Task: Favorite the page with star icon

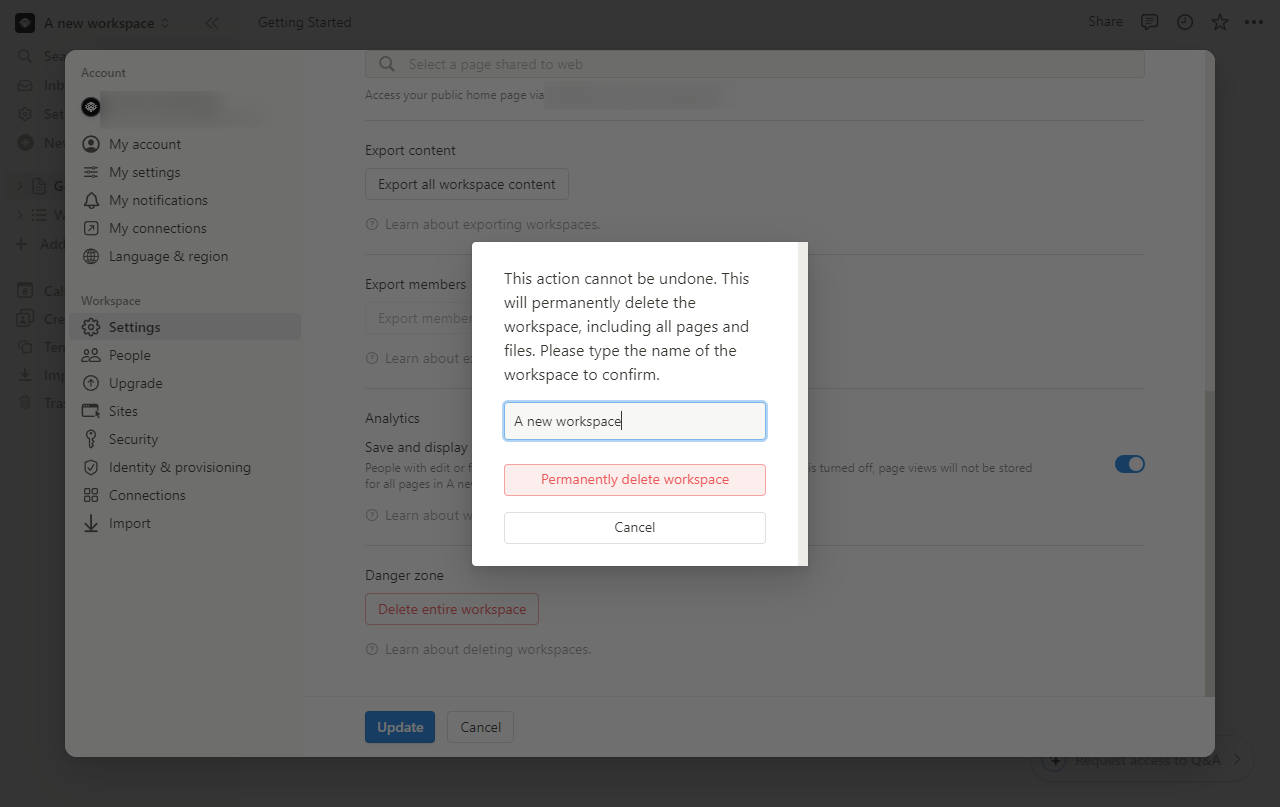Action: 1220,22
